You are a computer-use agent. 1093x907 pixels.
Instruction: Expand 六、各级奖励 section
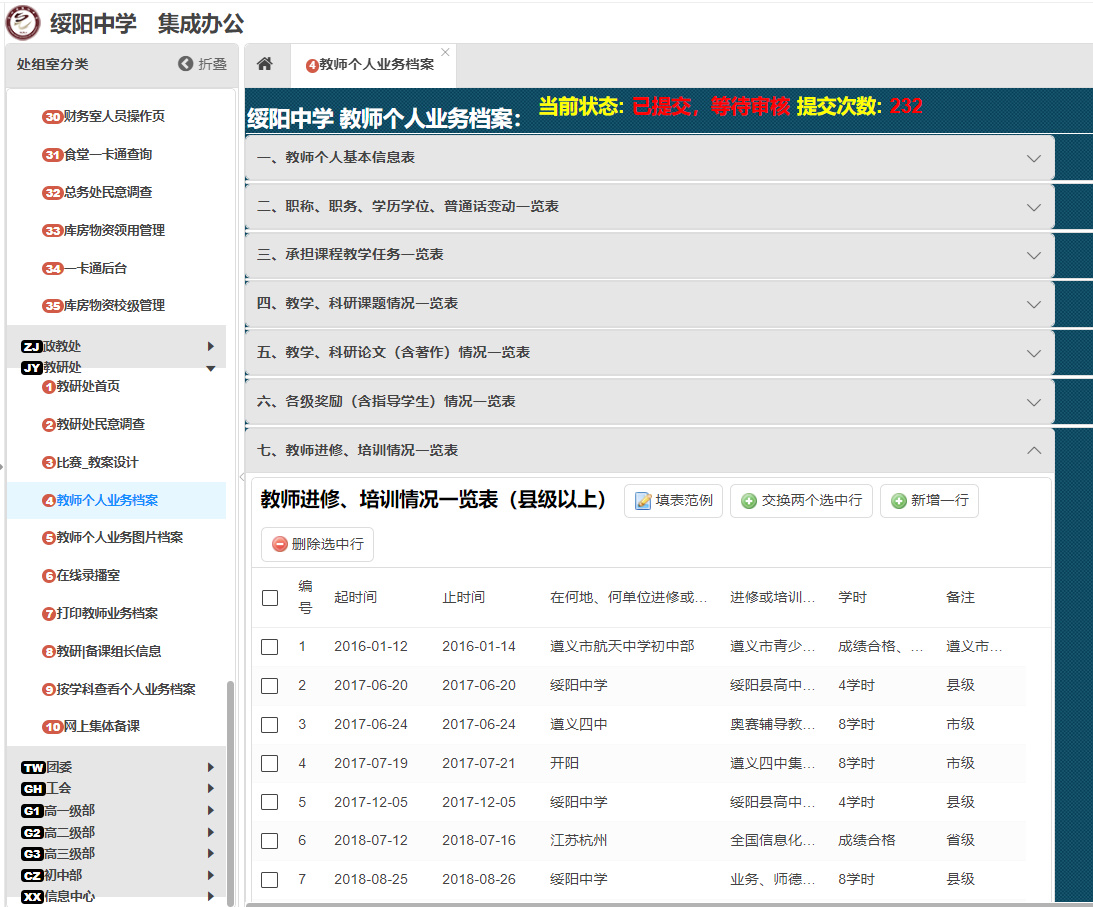(x=649, y=402)
